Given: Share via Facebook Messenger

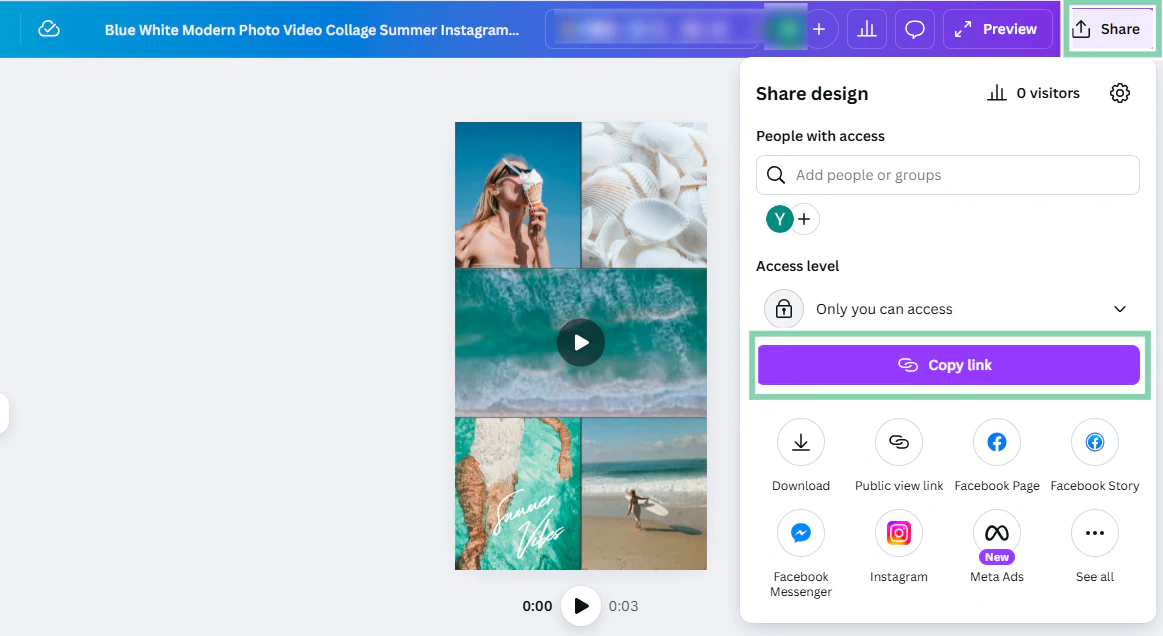Looking at the screenshot, I should coord(801,554).
